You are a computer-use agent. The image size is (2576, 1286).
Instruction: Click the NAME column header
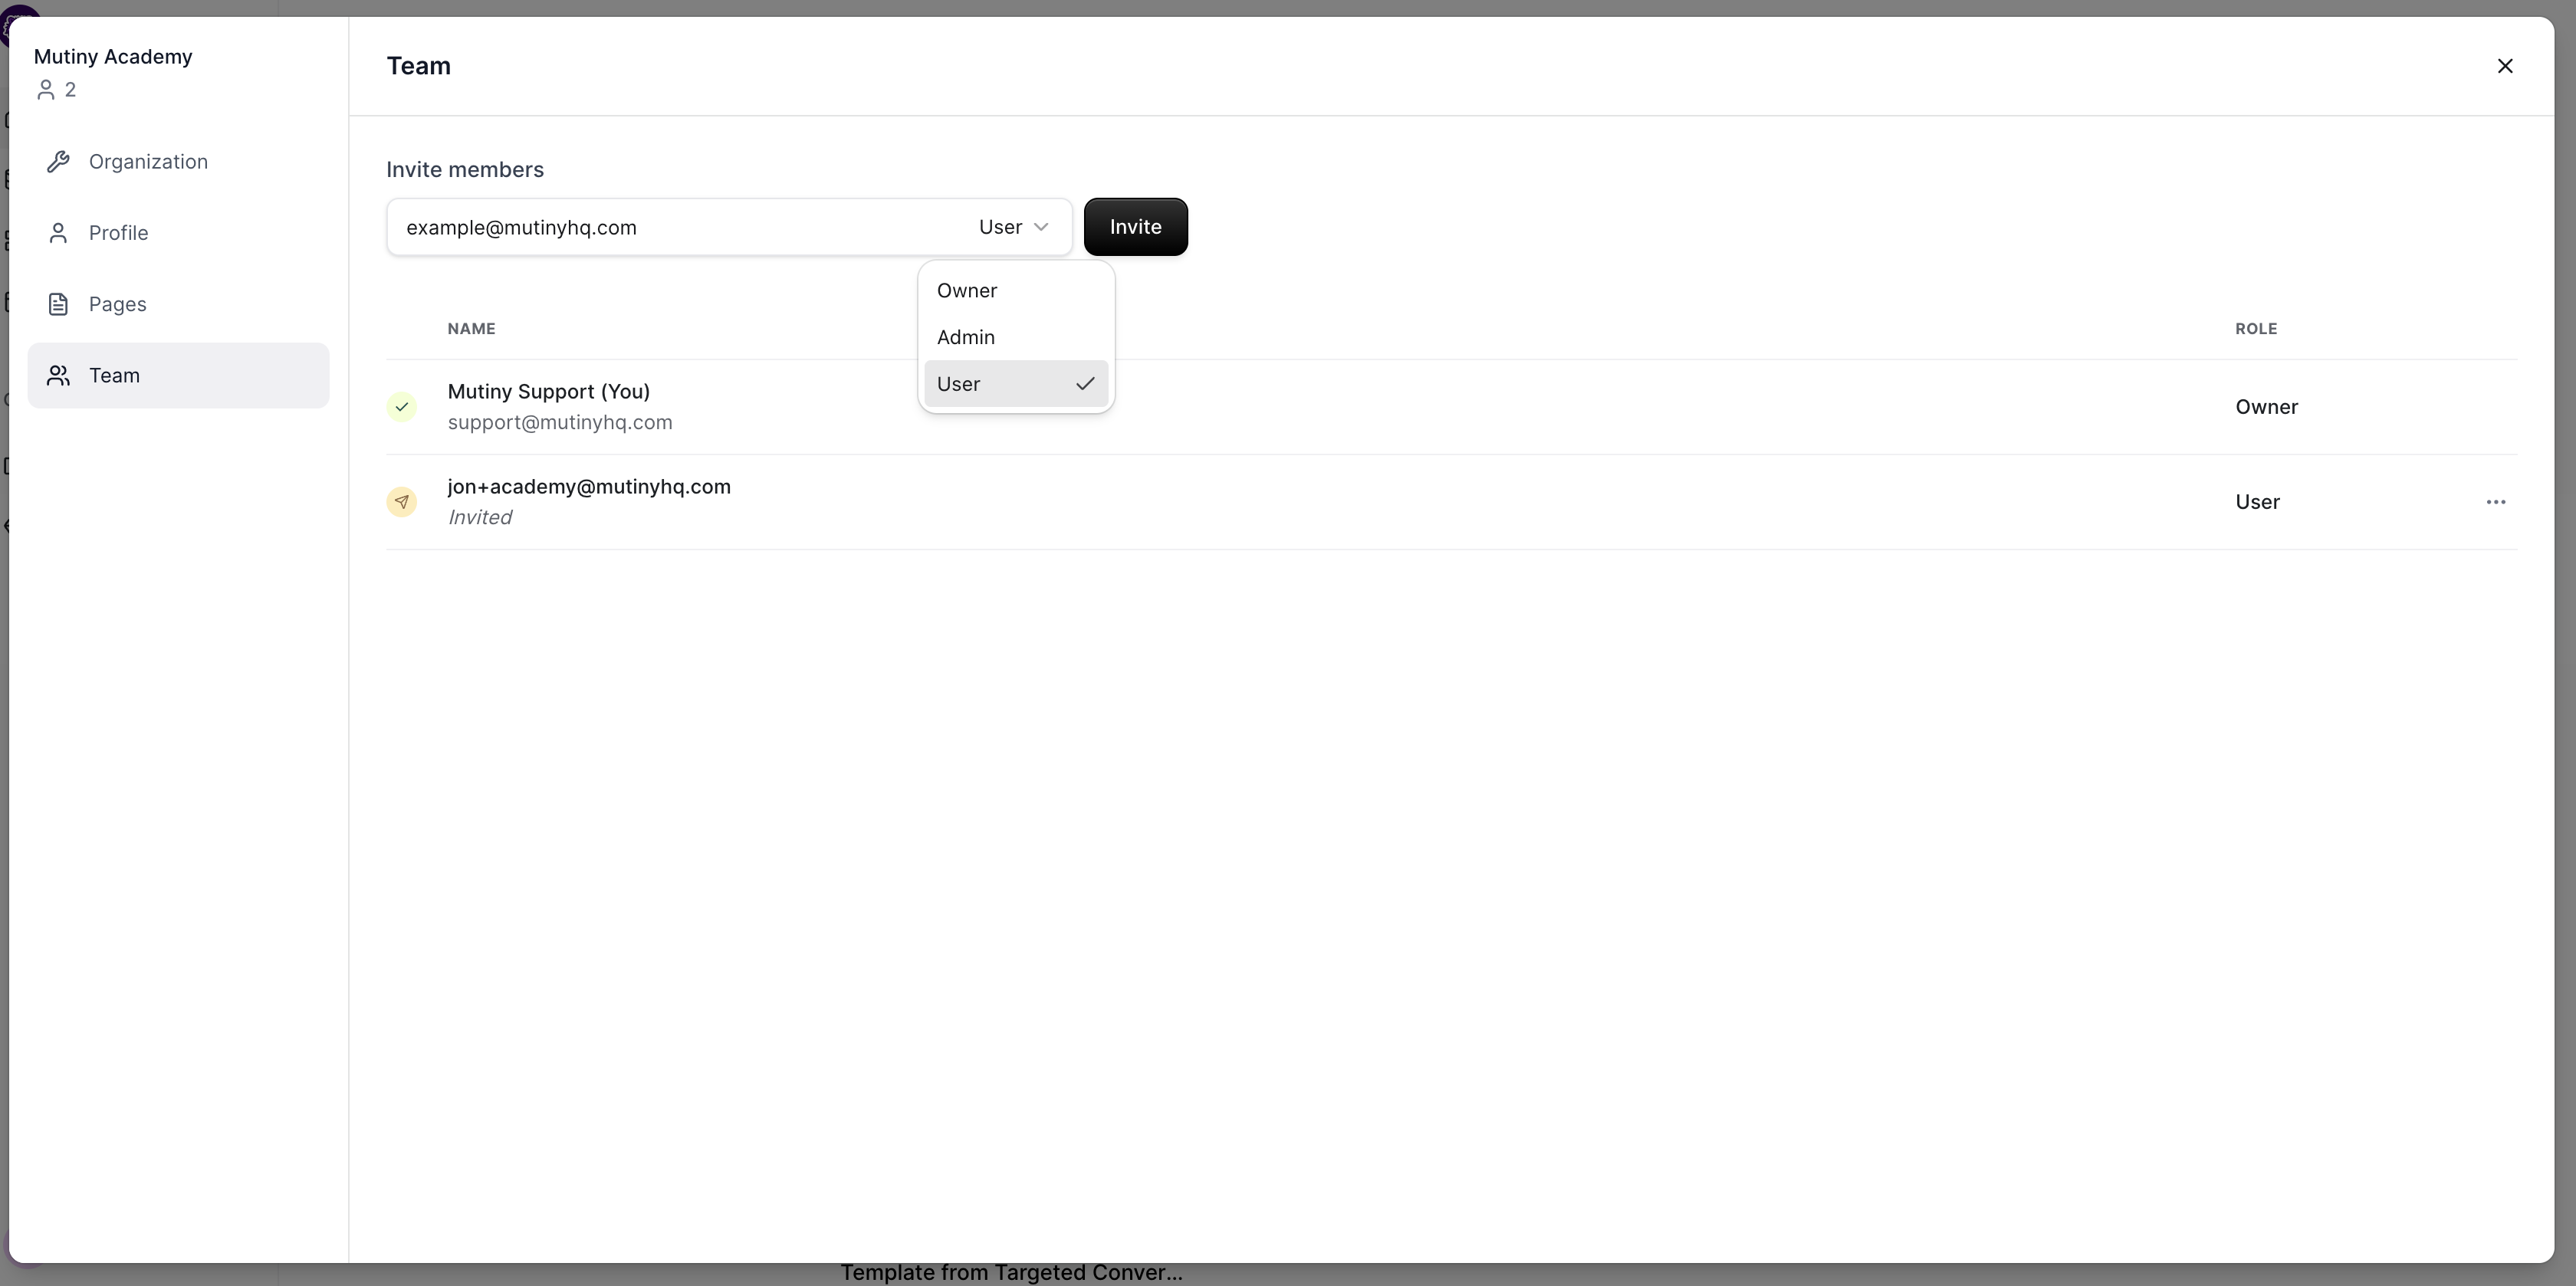(x=471, y=329)
